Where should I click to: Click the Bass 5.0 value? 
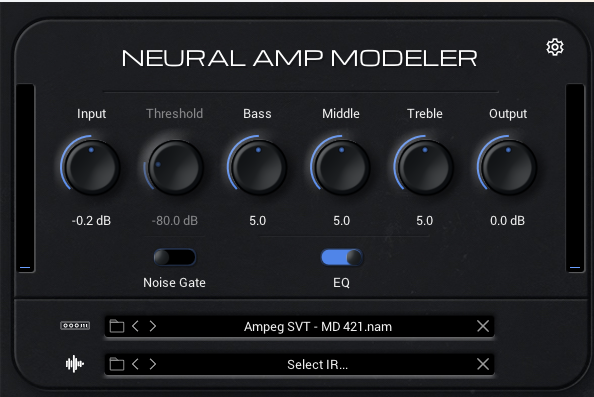tap(258, 220)
